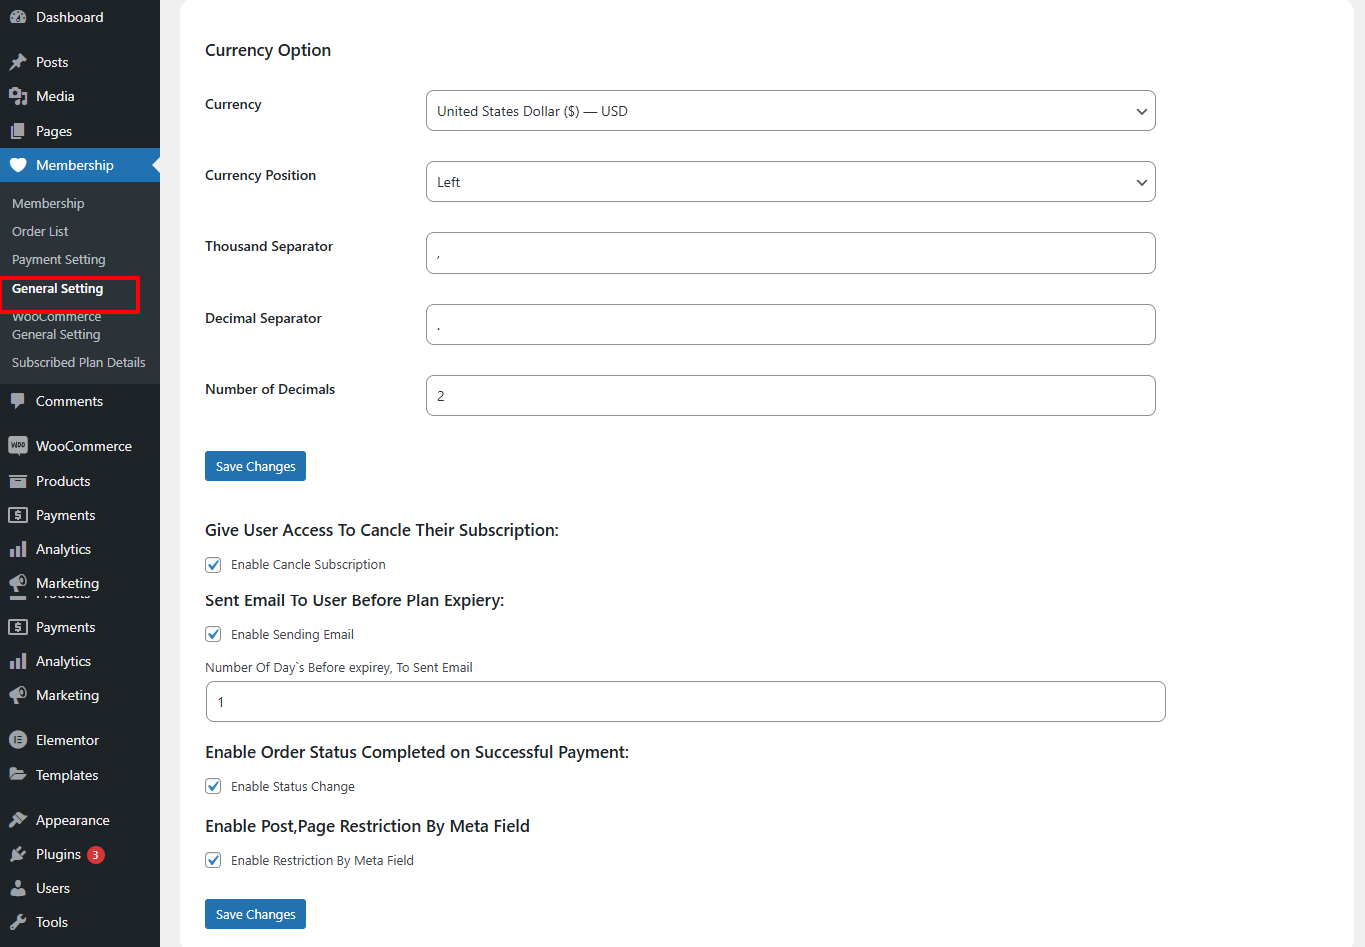Viewport: 1365px width, 947px height.
Task: Expand the Currency Position dropdown
Action: click(790, 182)
